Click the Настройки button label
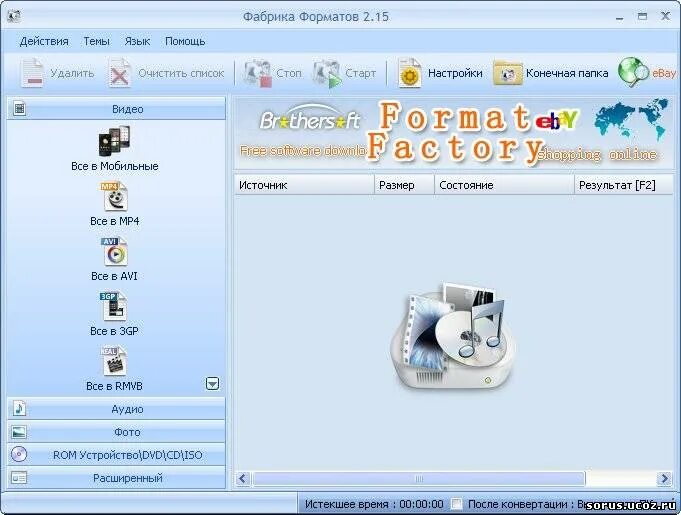Image resolution: width=681 pixels, height=515 pixels. (x=455, y=73)
